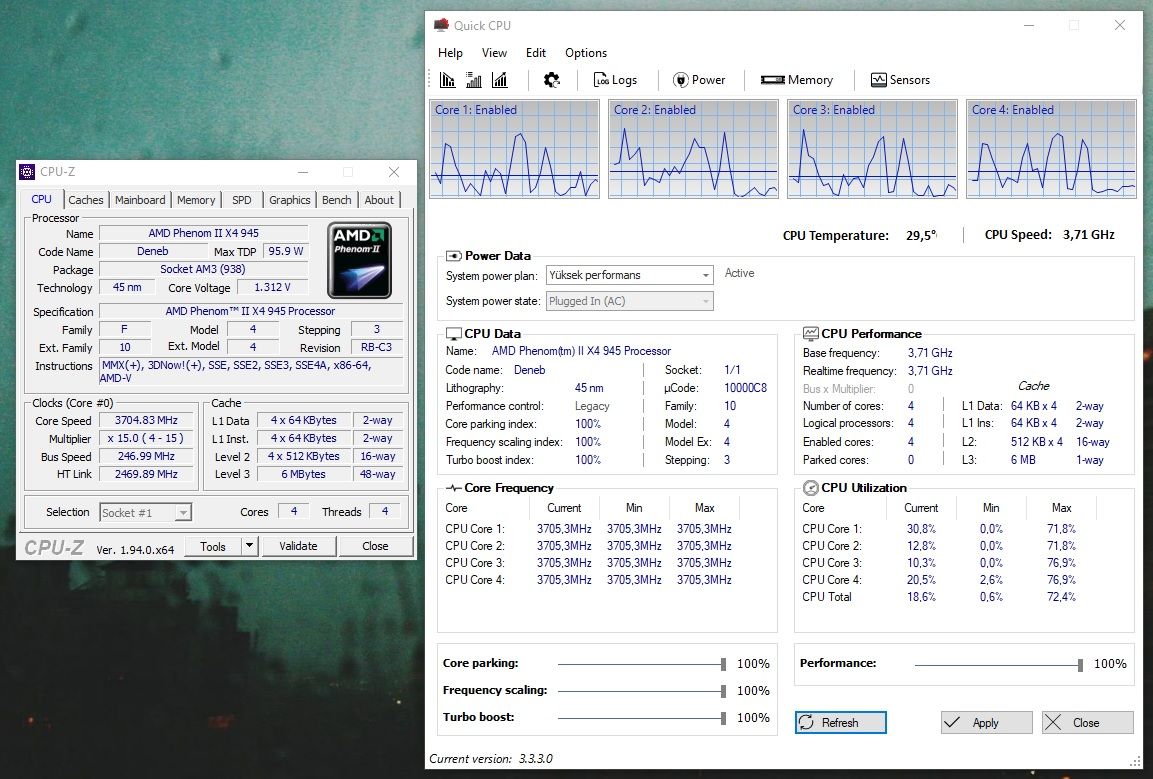
Task: Open Power from the Quick CPU toolbar
Action: coord(699,79)
